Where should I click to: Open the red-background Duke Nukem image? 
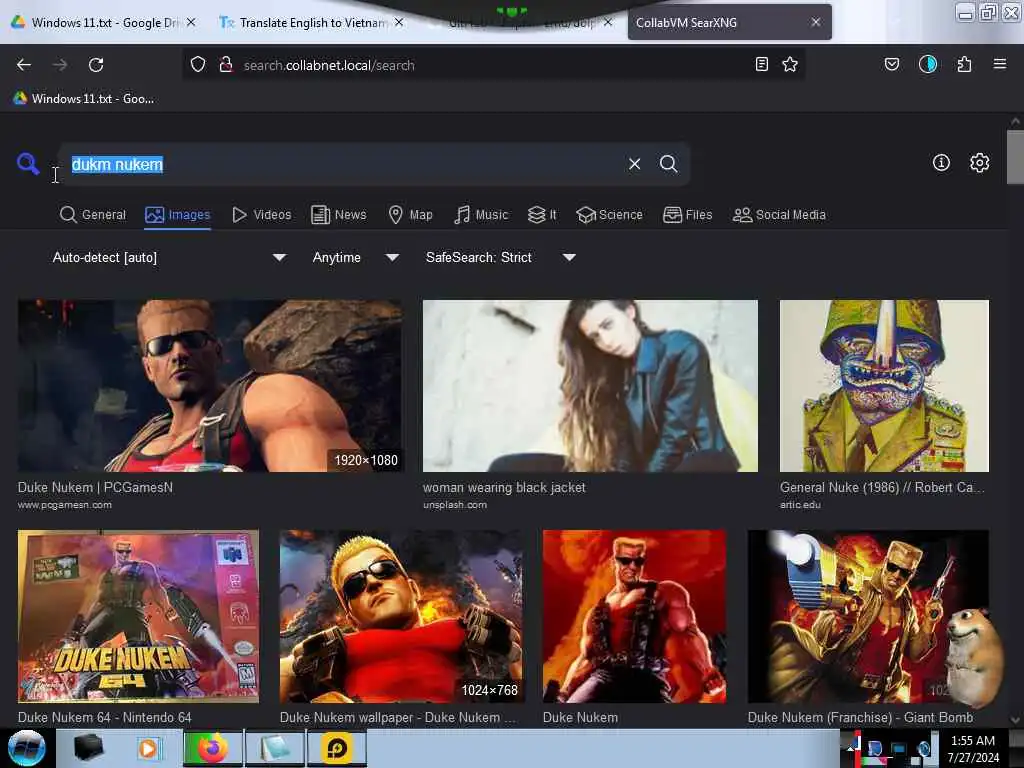pyautogui.click(x=634, y=616)
